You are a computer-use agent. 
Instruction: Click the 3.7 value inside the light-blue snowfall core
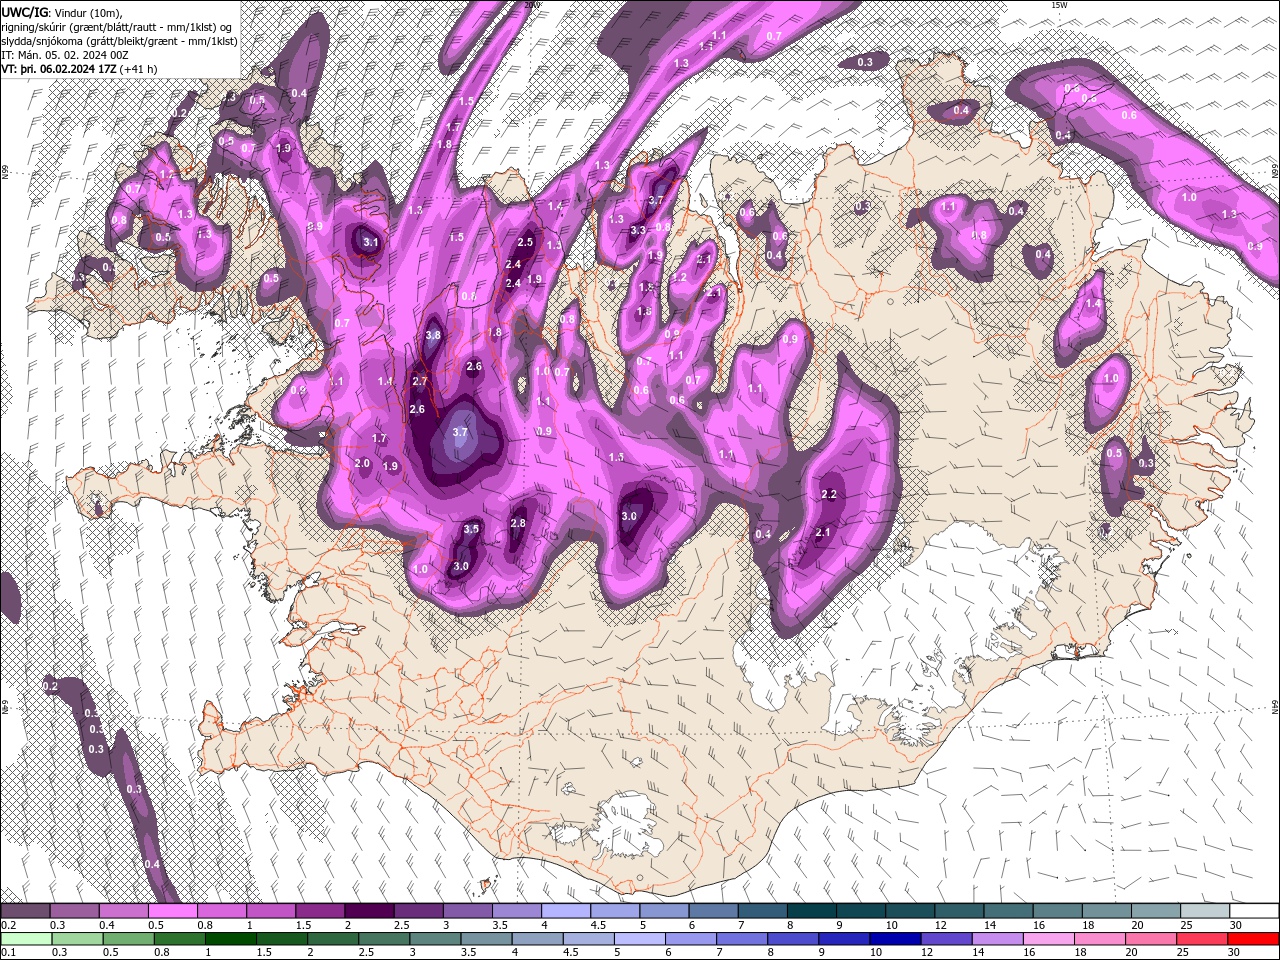click(x=460, y=432)
